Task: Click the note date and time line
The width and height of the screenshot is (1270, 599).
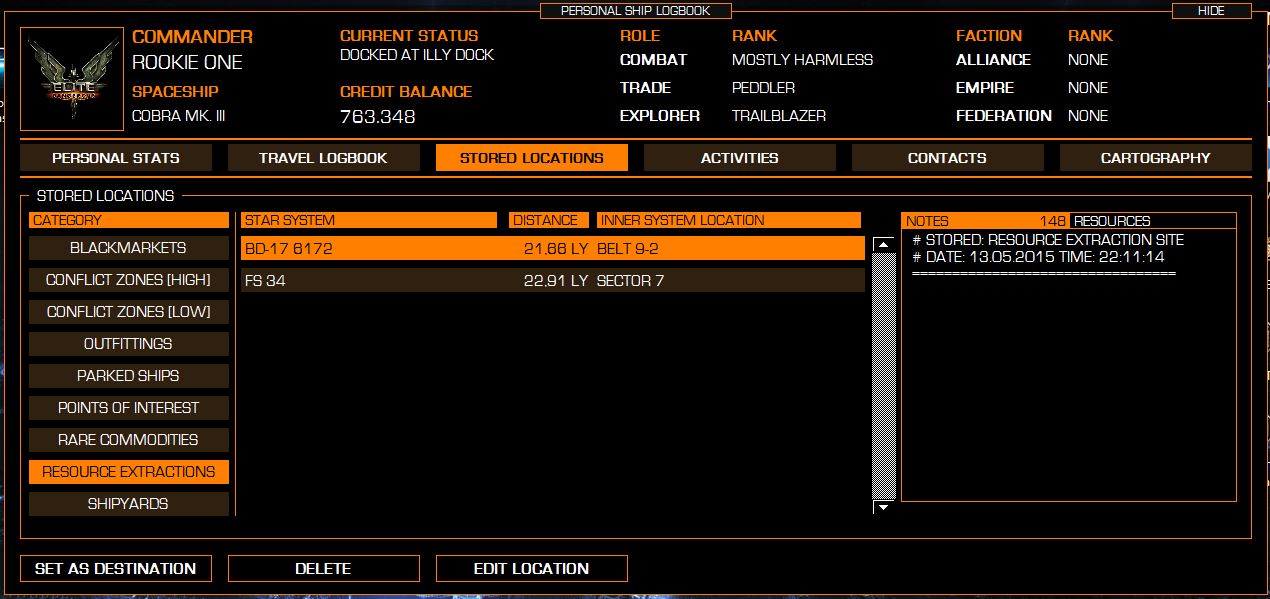Action: pyautogui.click(x=1038, y=257)
